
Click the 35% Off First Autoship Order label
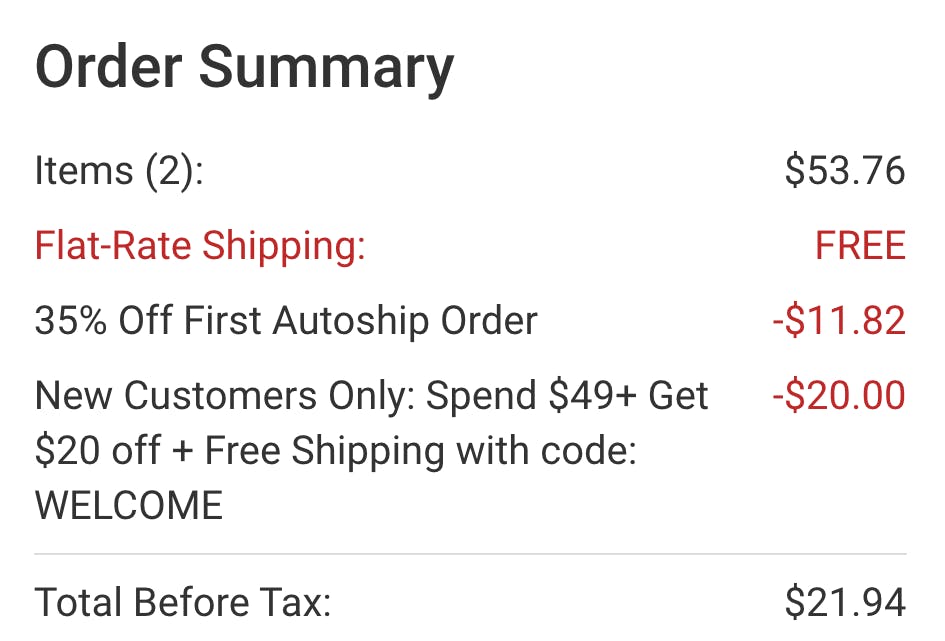[286, 321]
